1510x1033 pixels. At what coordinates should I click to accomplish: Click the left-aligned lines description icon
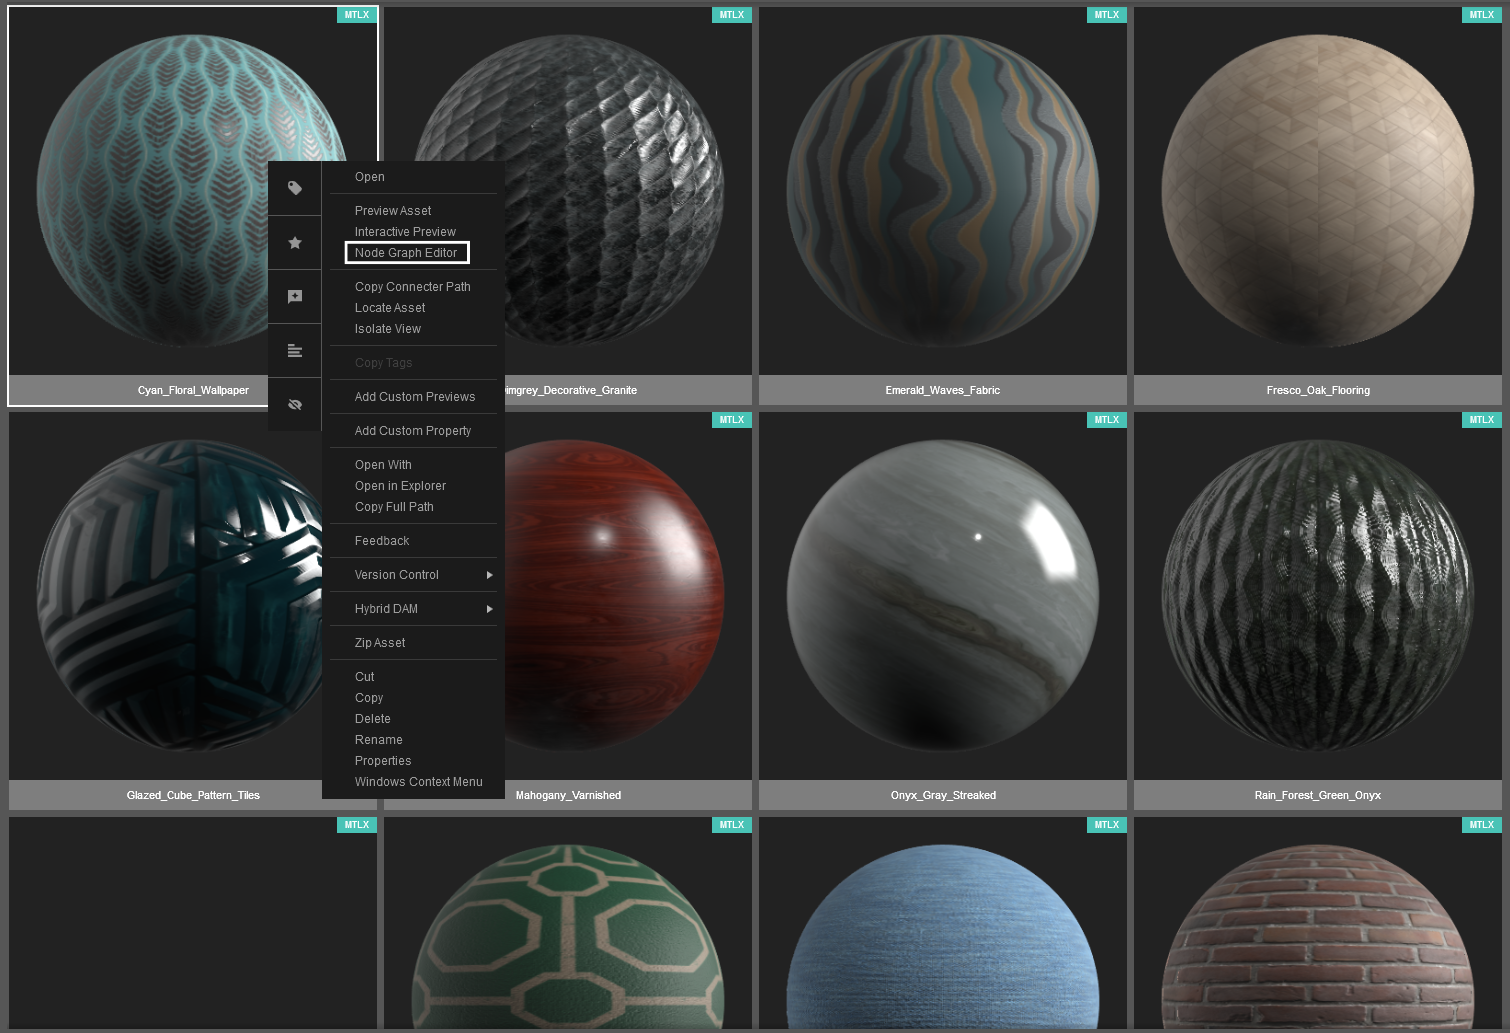[x=295, y=351]
